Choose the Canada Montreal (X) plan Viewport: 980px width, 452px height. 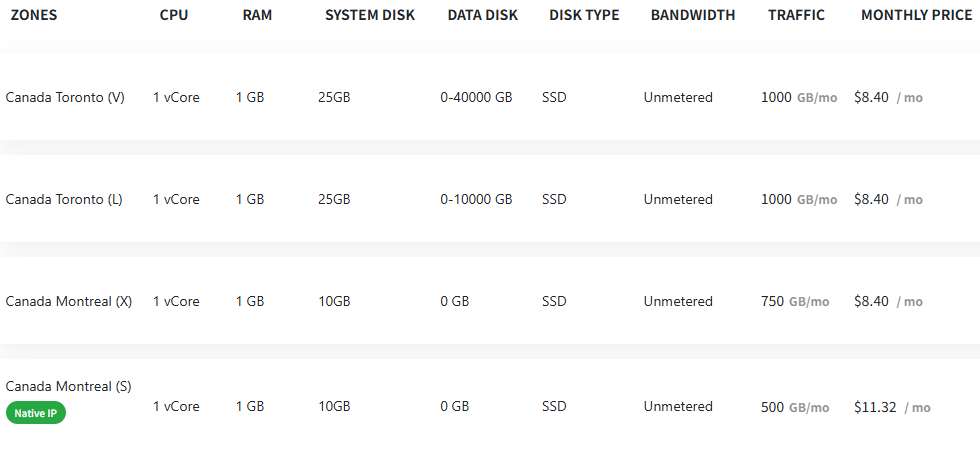coord(490,301)
